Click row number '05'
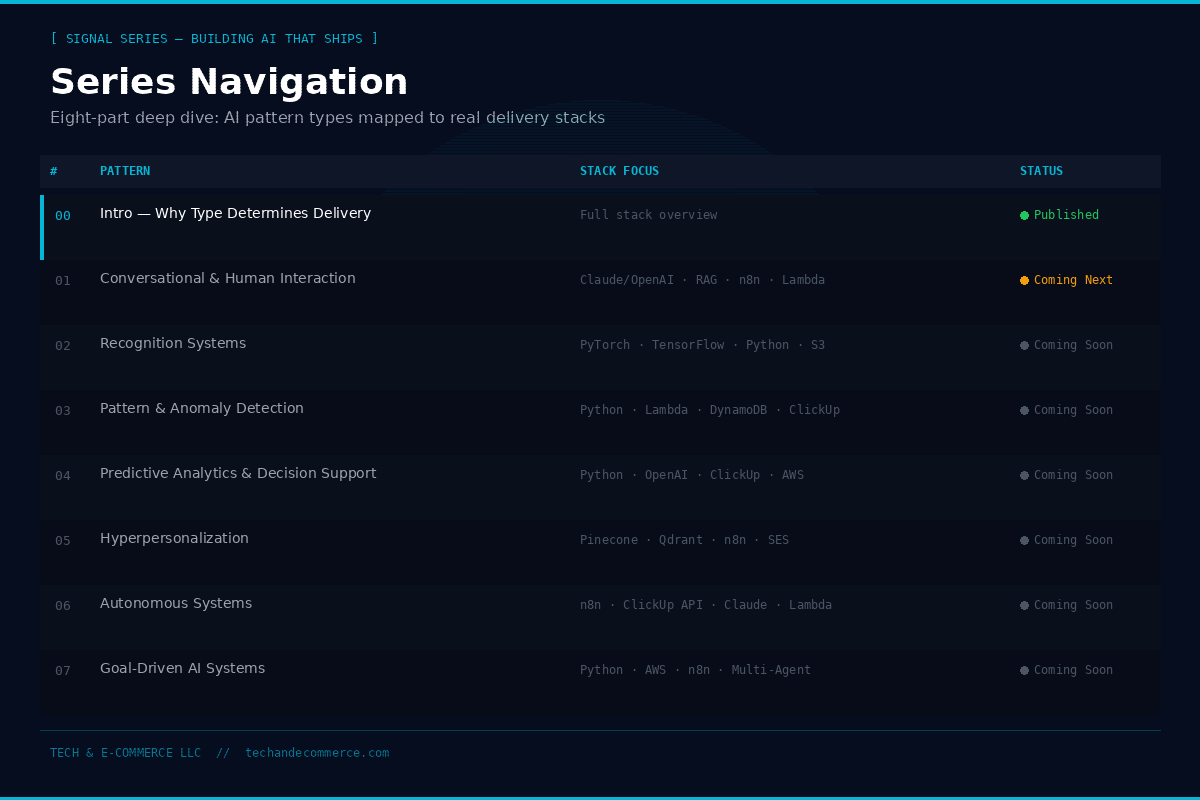 click(x=63, y=541)
